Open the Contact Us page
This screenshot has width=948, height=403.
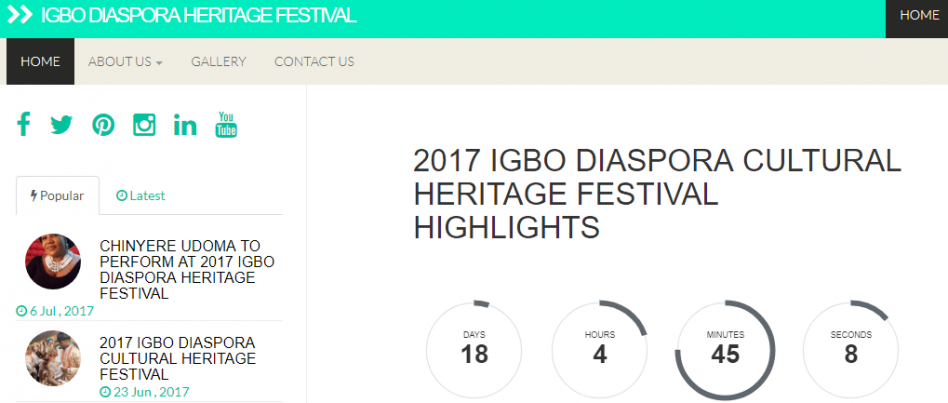(314, 62)
